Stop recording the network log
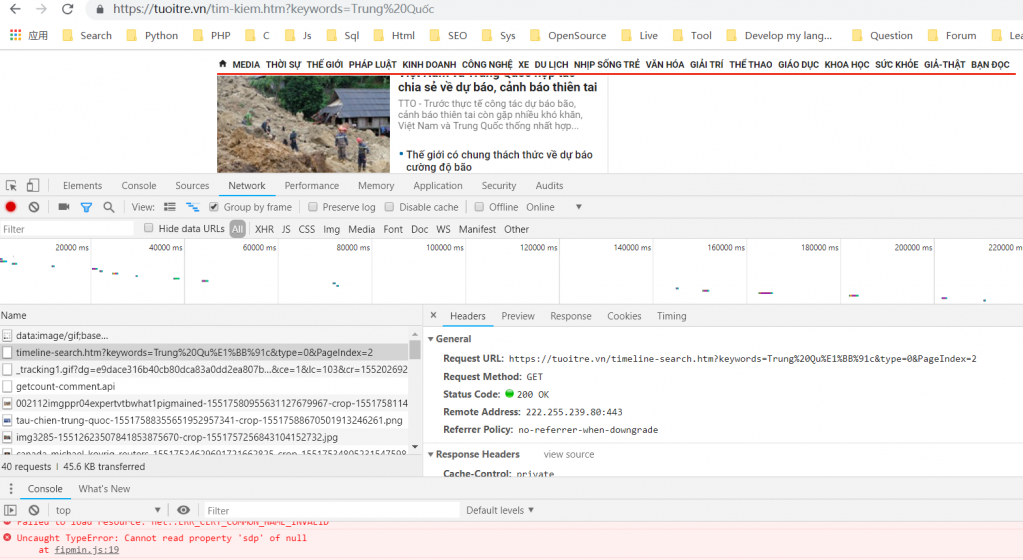Viewport: 1023px width, 560px height. [11, 207]
